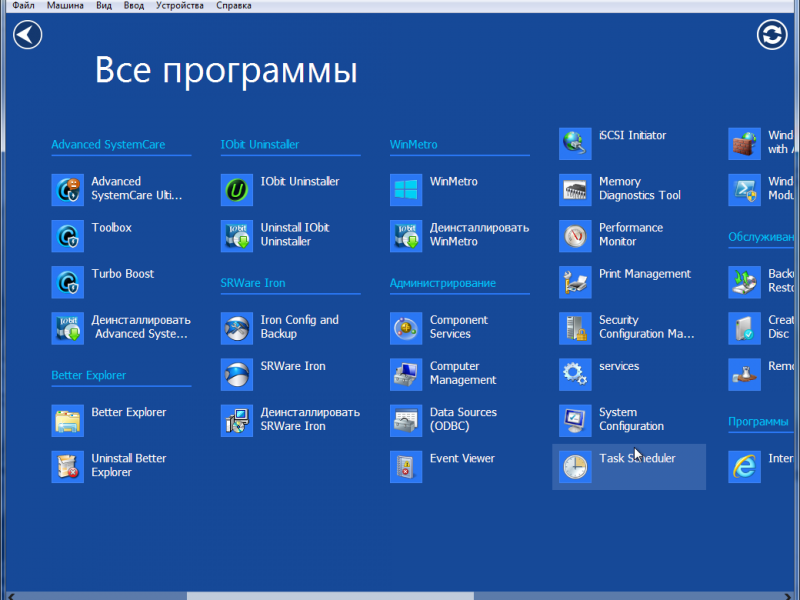
Task: Click the Uninstall Advanced SystemCare icon
Action: tap(67, 328)
